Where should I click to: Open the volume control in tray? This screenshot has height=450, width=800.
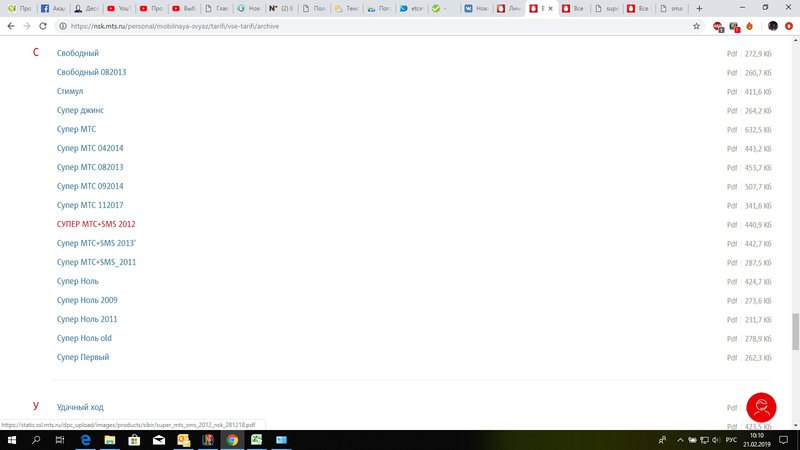(x=716, y=440)
